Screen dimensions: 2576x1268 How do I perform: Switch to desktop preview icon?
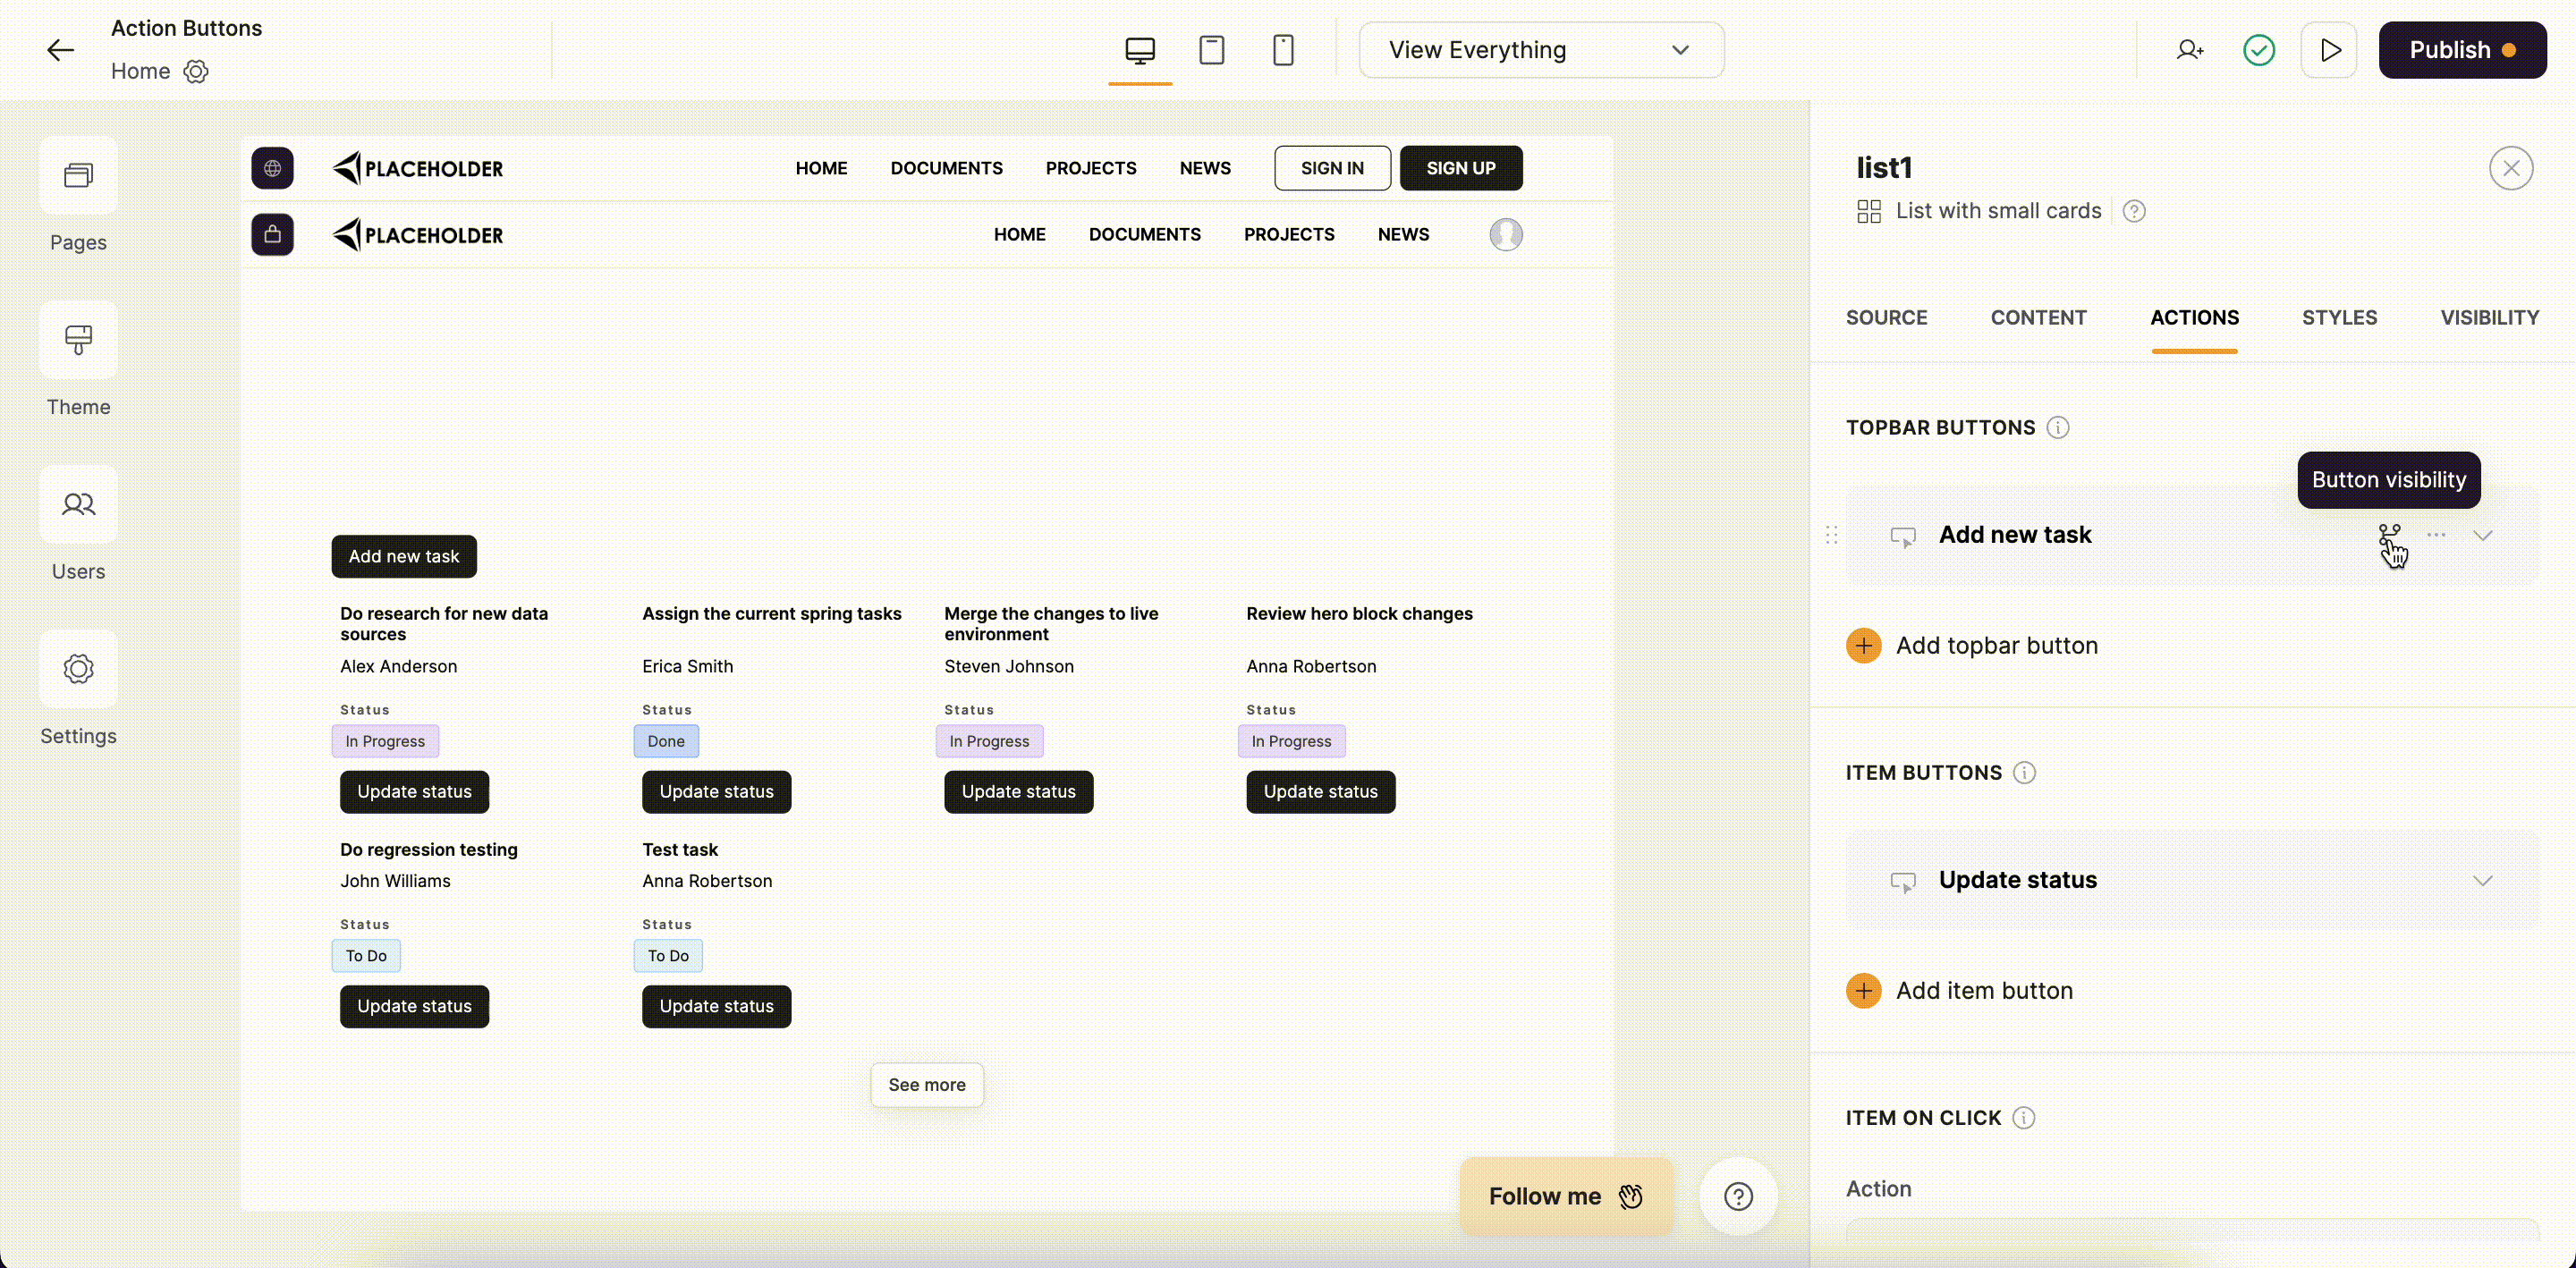(1140, 50)
